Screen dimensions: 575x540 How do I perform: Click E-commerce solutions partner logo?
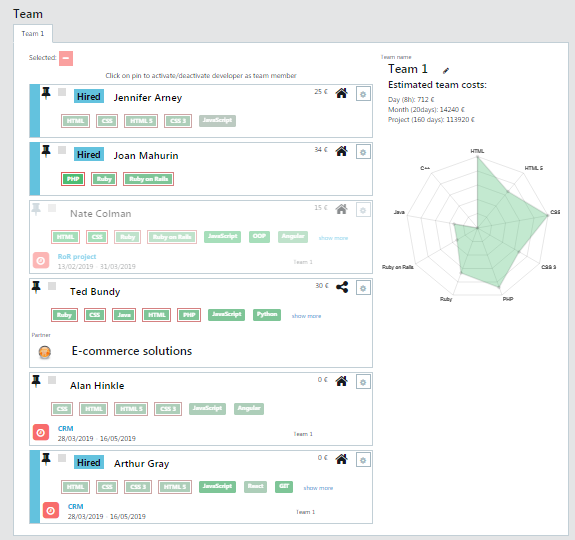[45, 352]
